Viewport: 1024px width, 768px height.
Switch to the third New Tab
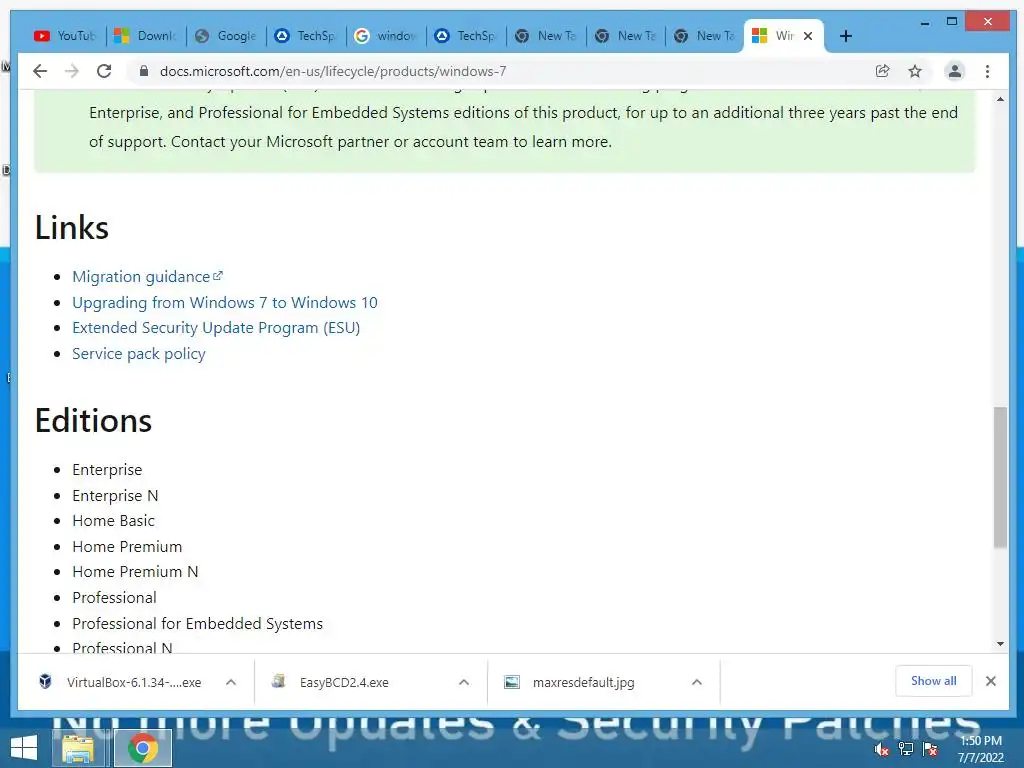pos(705,36)
